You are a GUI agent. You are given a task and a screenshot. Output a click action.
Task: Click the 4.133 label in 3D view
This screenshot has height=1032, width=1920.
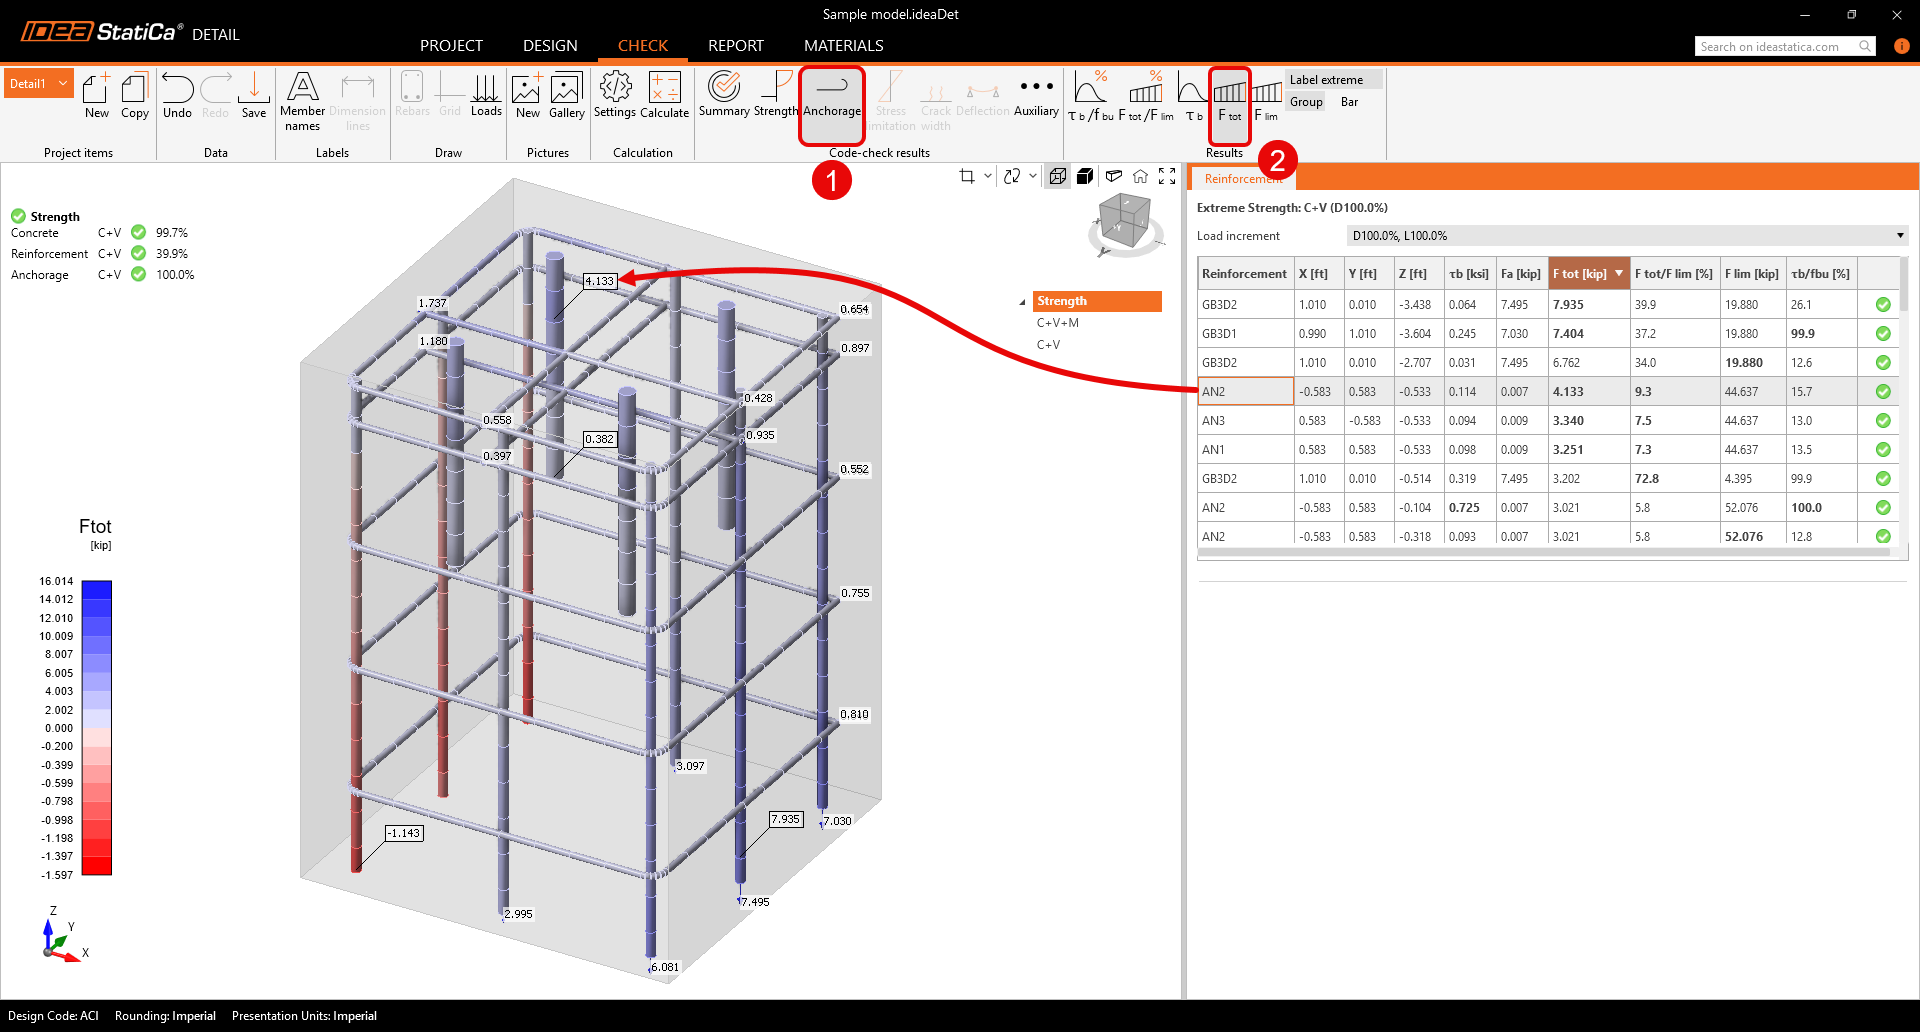pyautogui.click(x=600, y=281)
